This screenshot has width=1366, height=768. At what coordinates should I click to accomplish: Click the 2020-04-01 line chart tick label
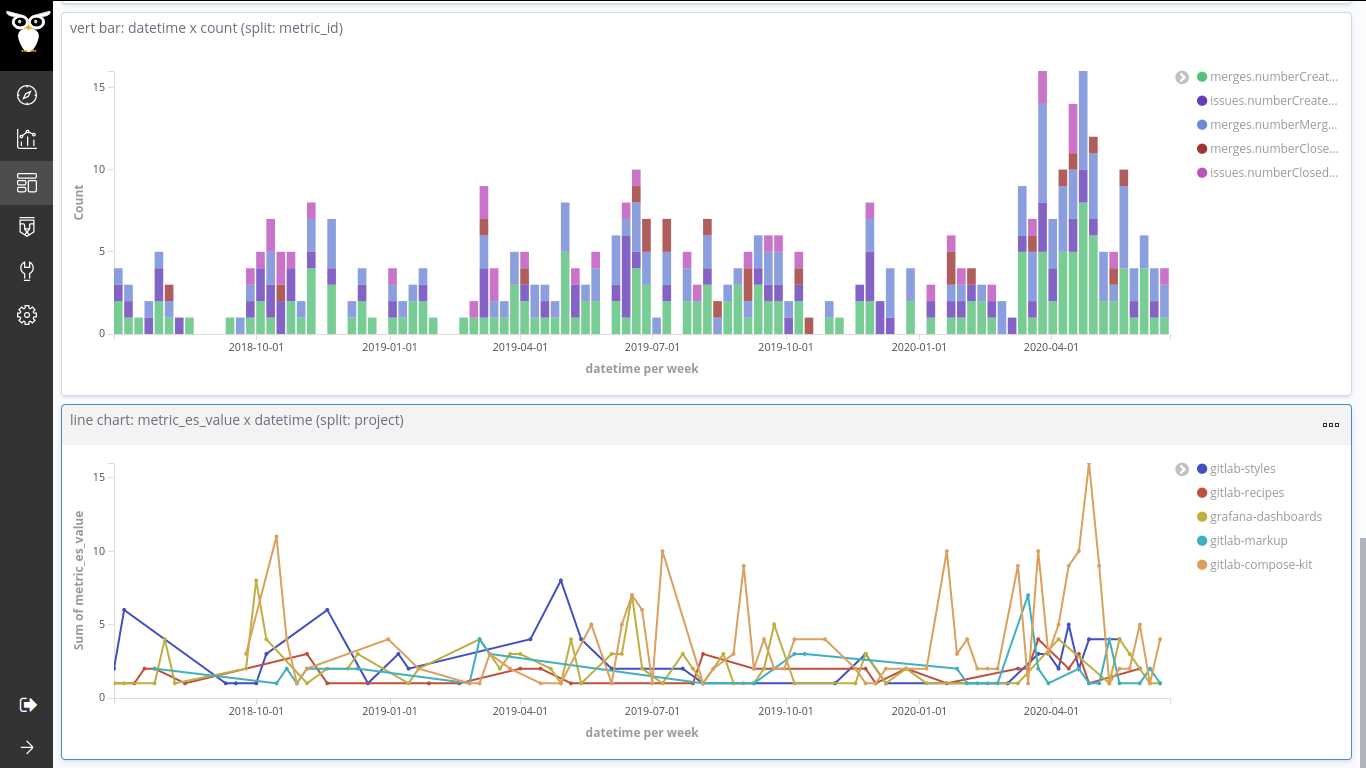pyautogui.click(x=1051, y=711)
